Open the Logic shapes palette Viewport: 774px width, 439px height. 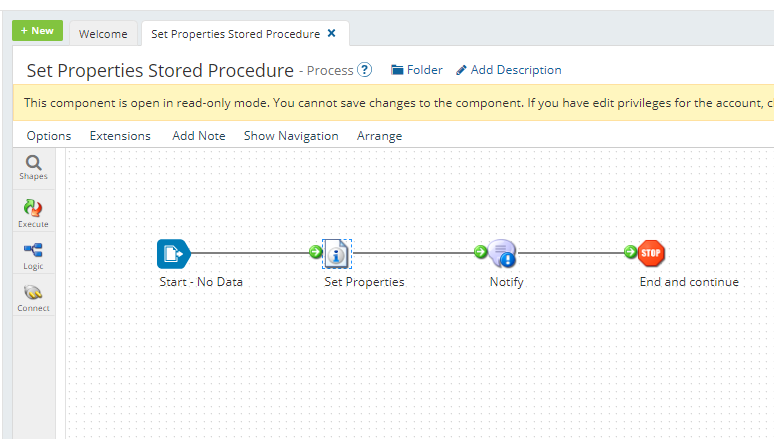click(33, 255)
